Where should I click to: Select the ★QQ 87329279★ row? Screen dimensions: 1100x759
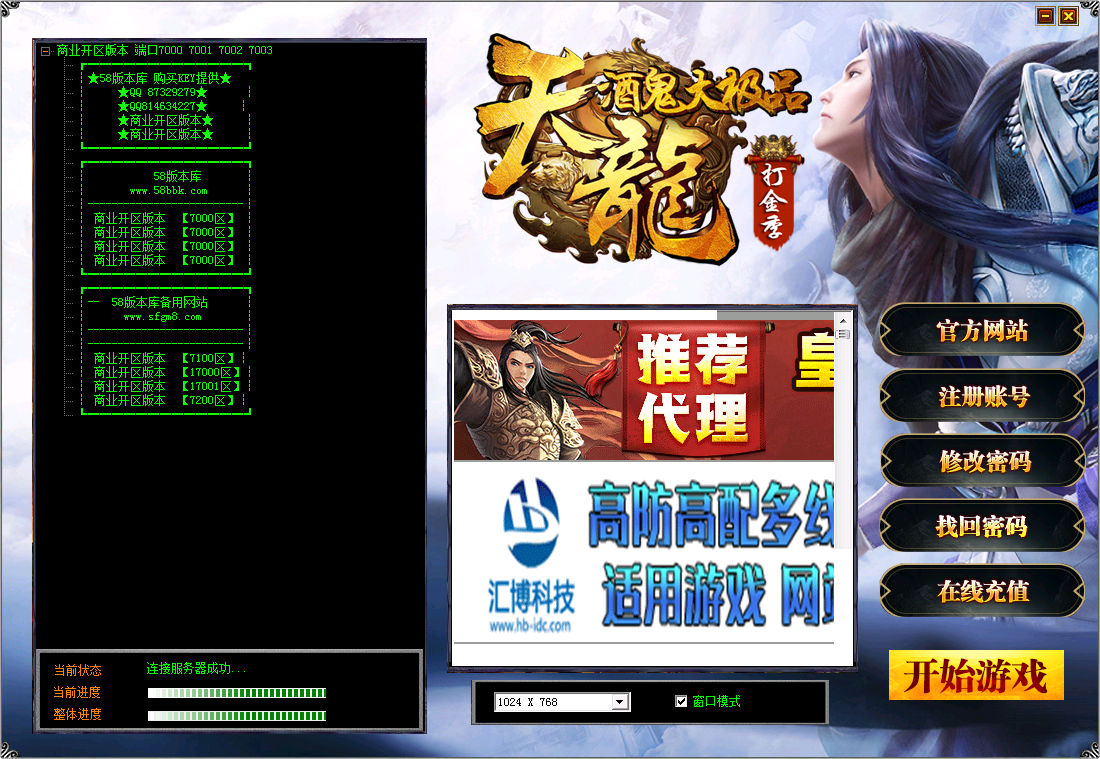(163, 92)
